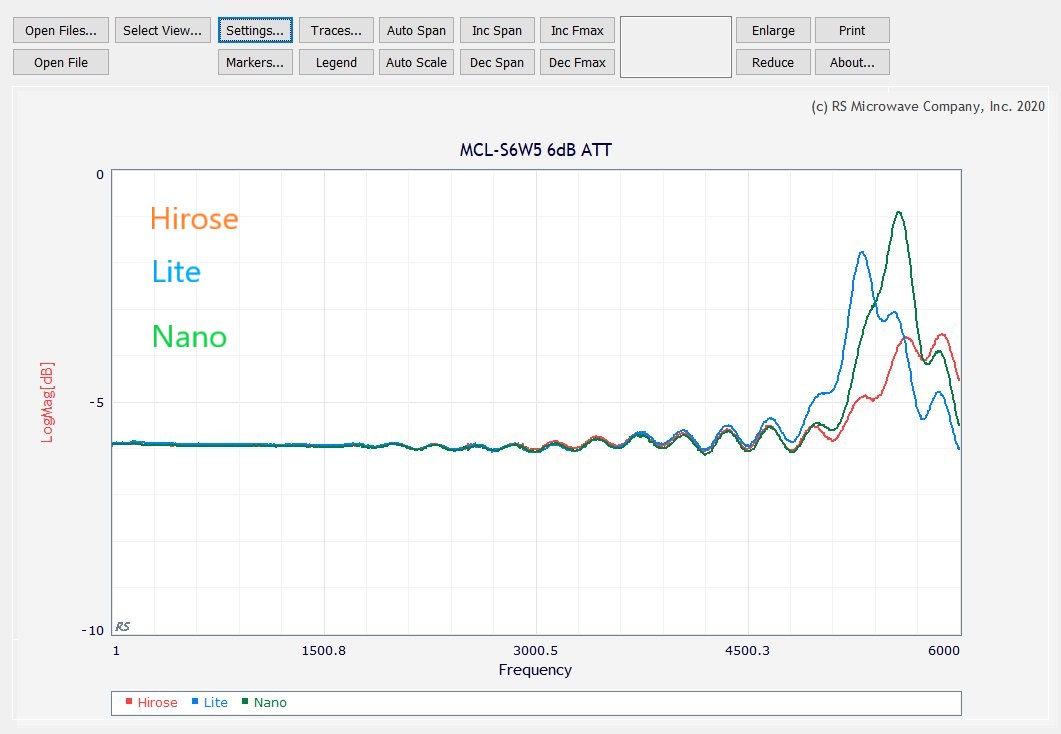Open the Traces... dialog

point(336,30)
